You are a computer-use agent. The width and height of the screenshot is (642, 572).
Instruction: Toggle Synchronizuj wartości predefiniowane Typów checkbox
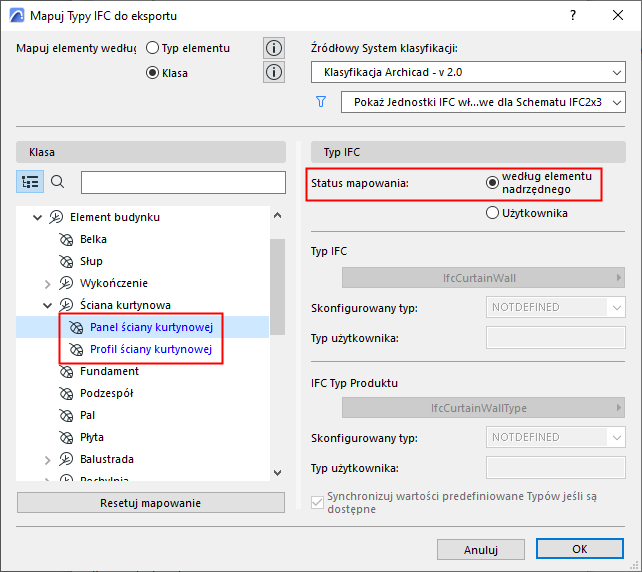317,502
